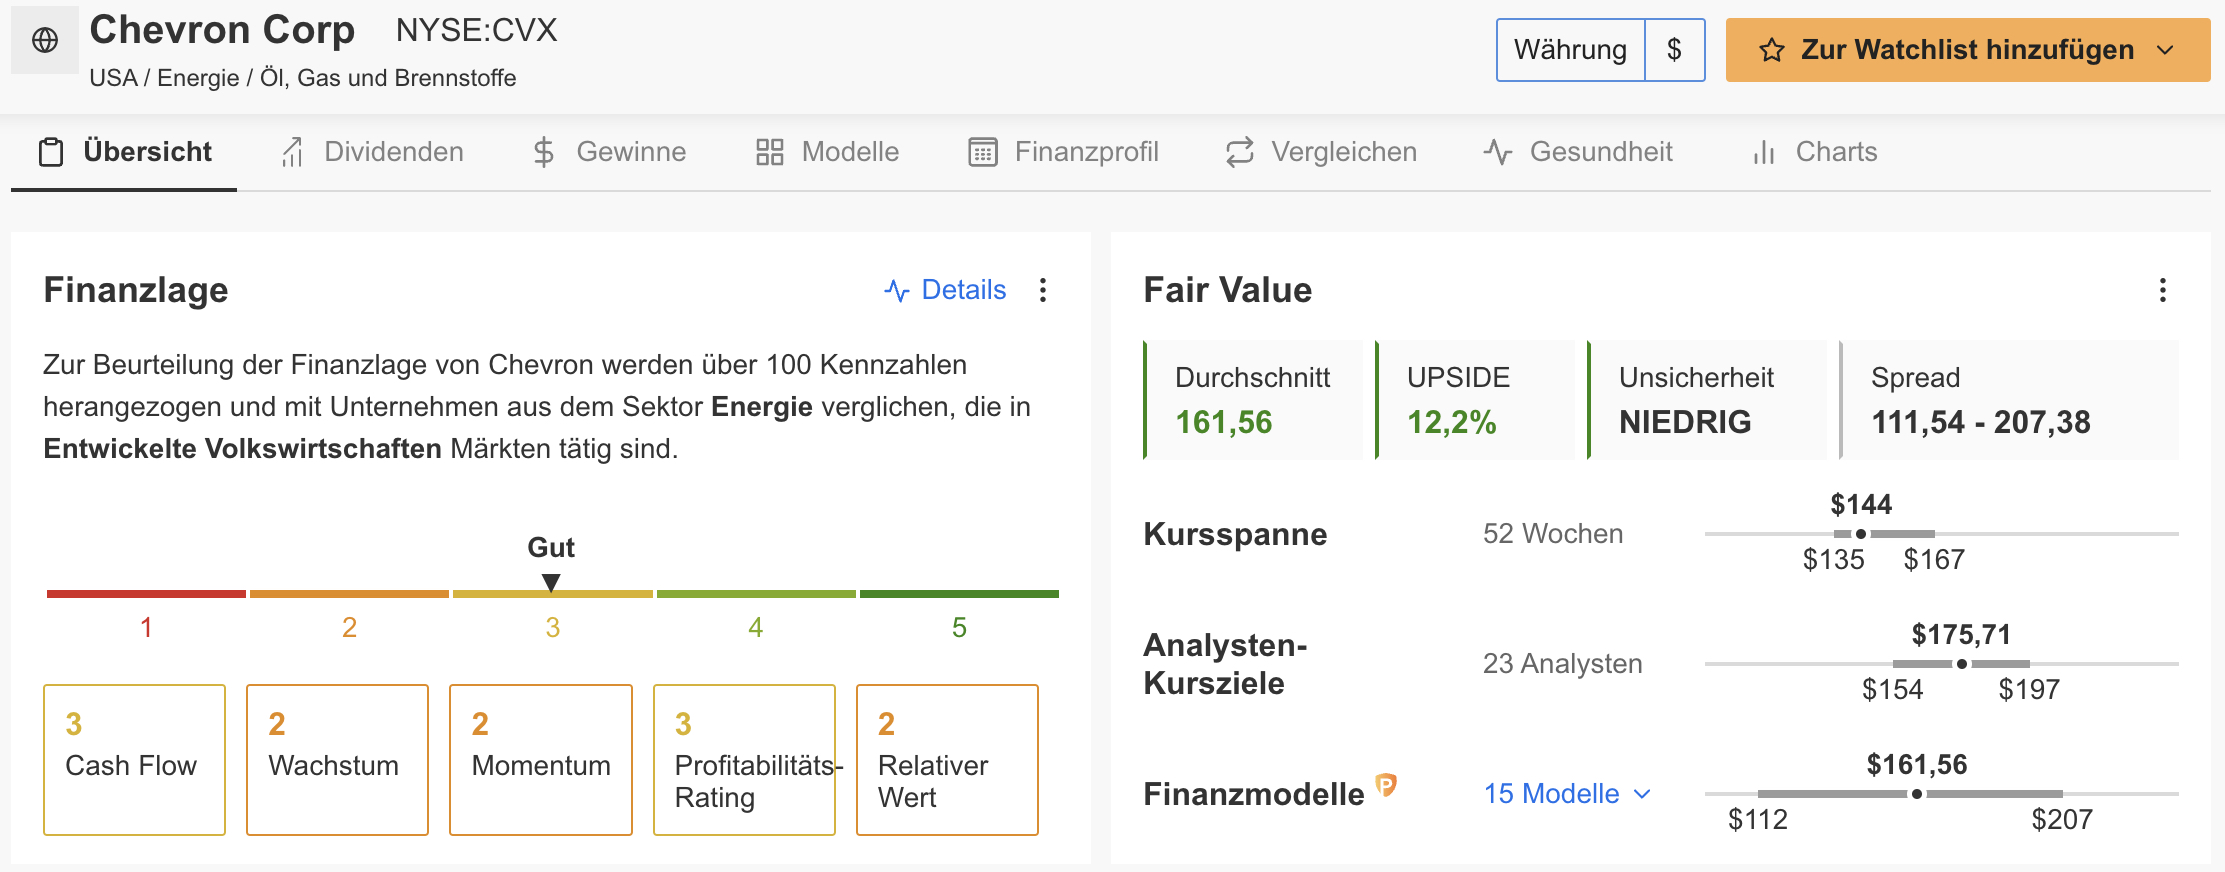Open the Finanzlage three-dot options menu
This screenshot has height=872, width=2225.
1043,290
